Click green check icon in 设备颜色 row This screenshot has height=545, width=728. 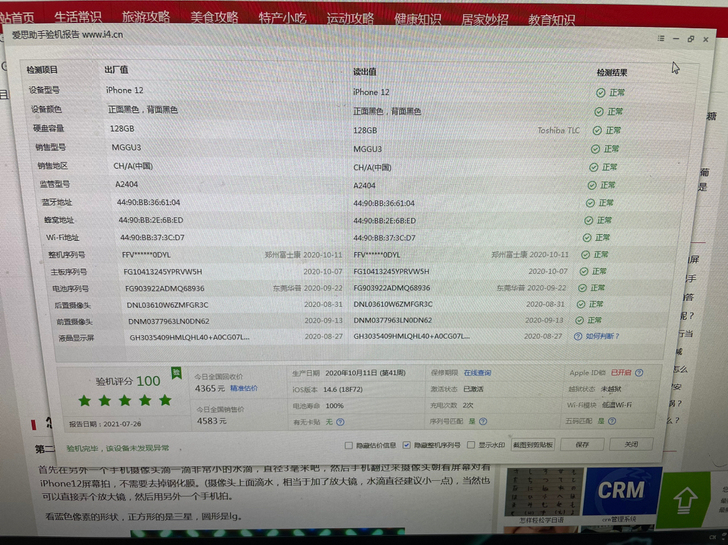(x=599, y=112)
